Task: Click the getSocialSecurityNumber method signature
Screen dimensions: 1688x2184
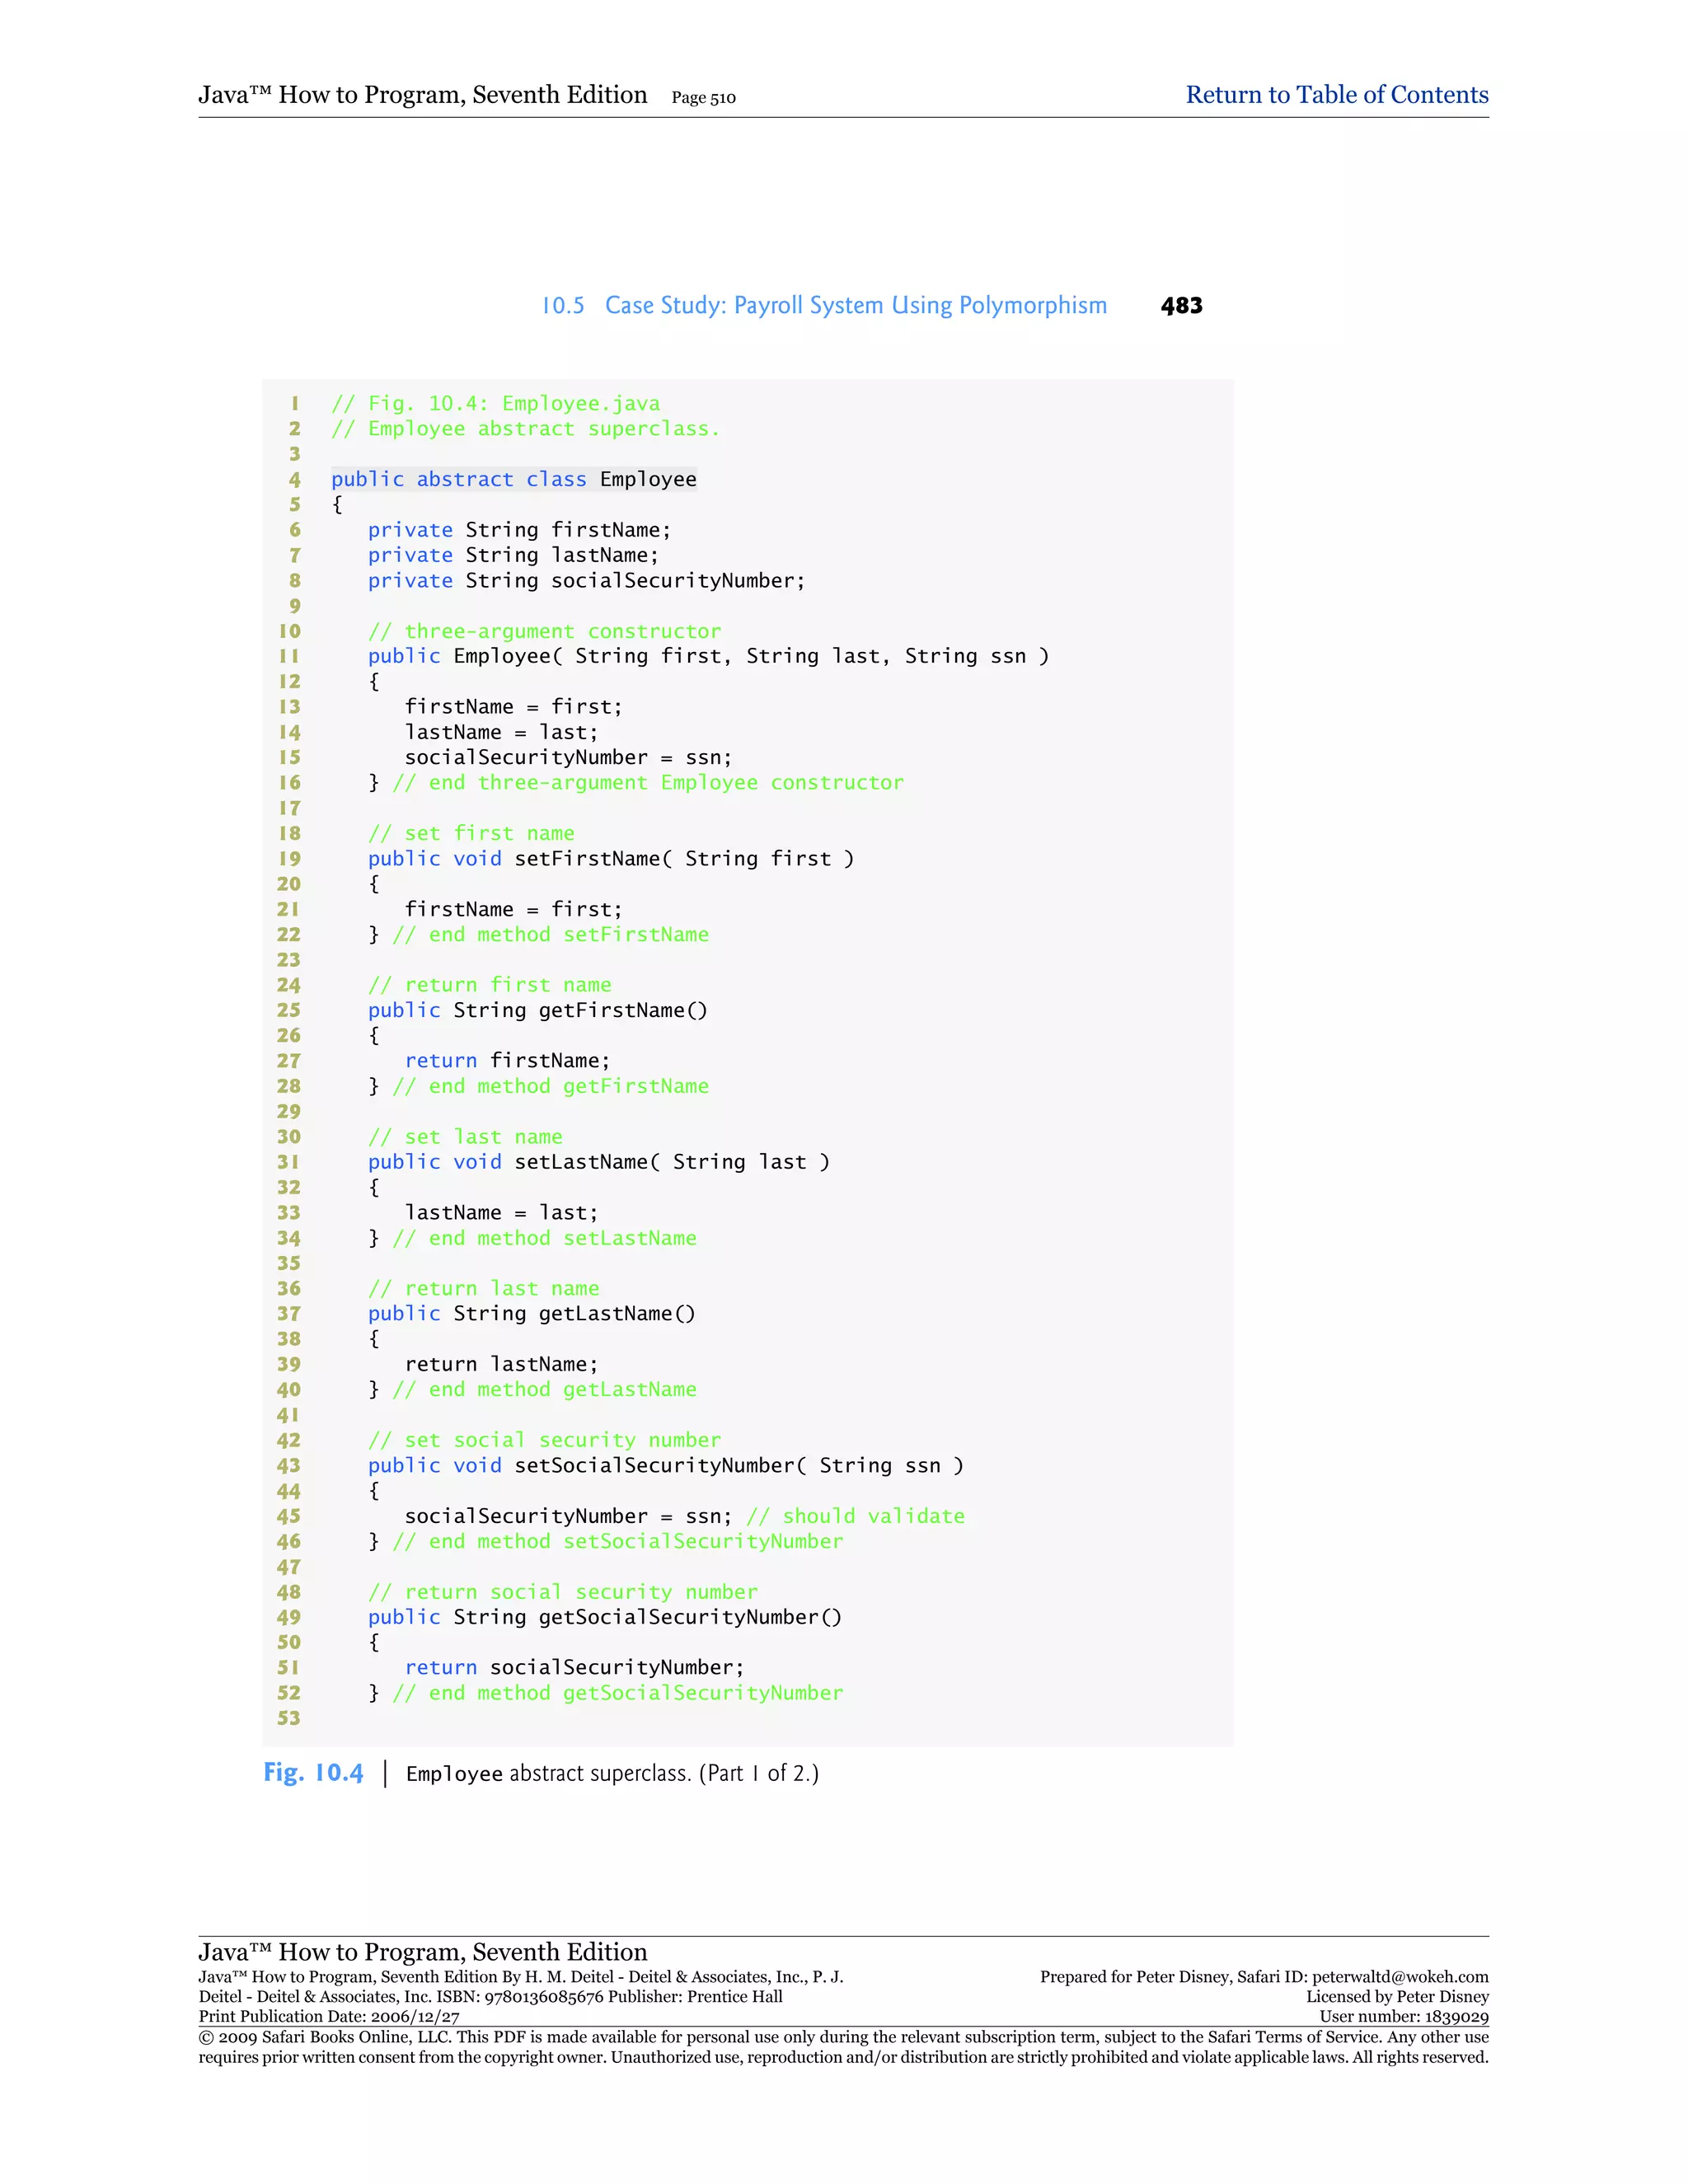Action: 604,1617
